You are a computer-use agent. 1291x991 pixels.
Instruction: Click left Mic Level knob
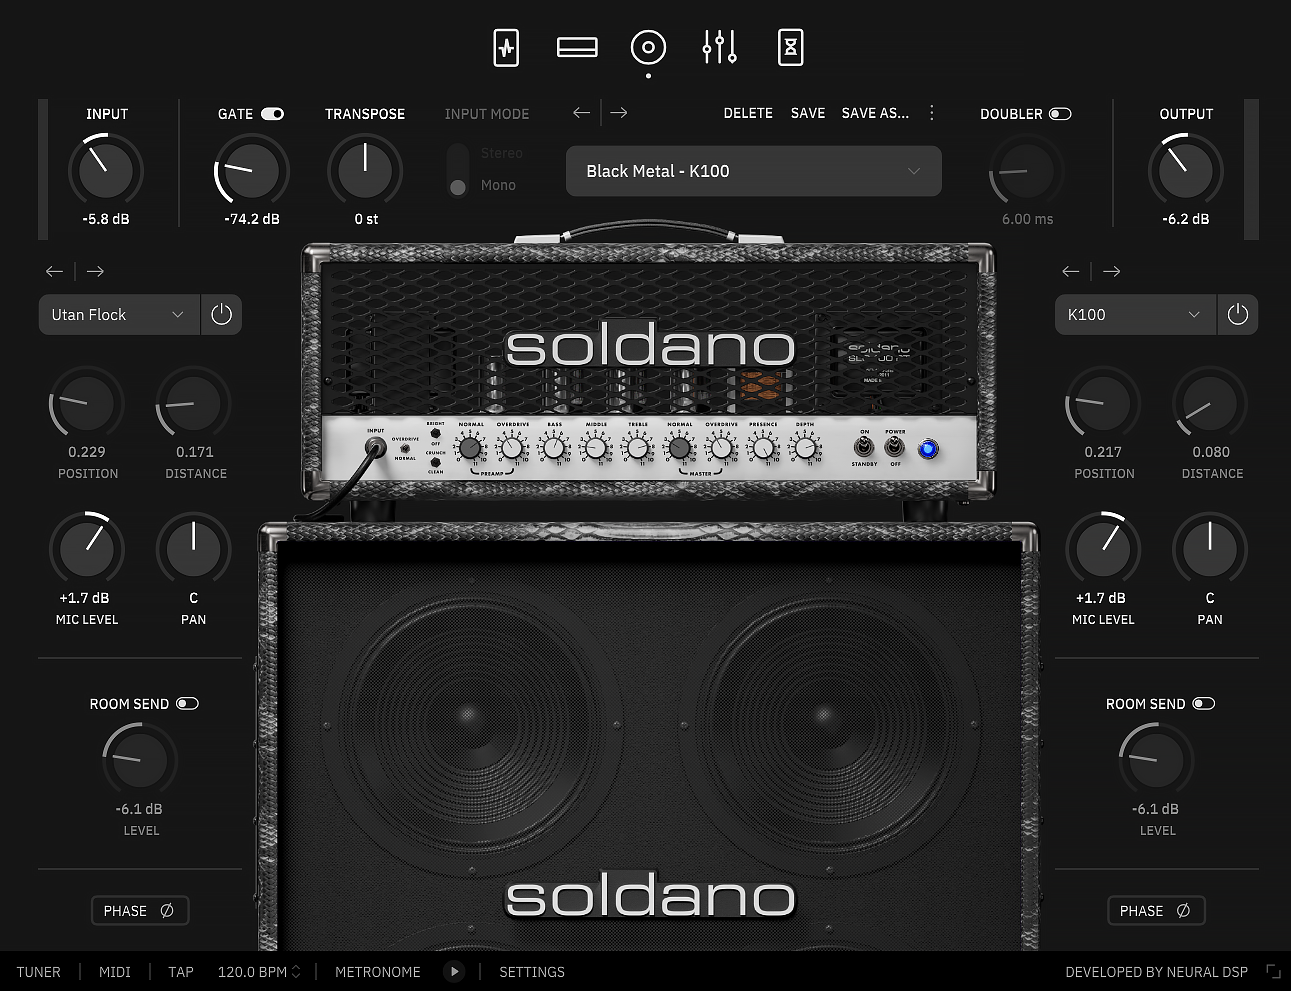(87, 549)
